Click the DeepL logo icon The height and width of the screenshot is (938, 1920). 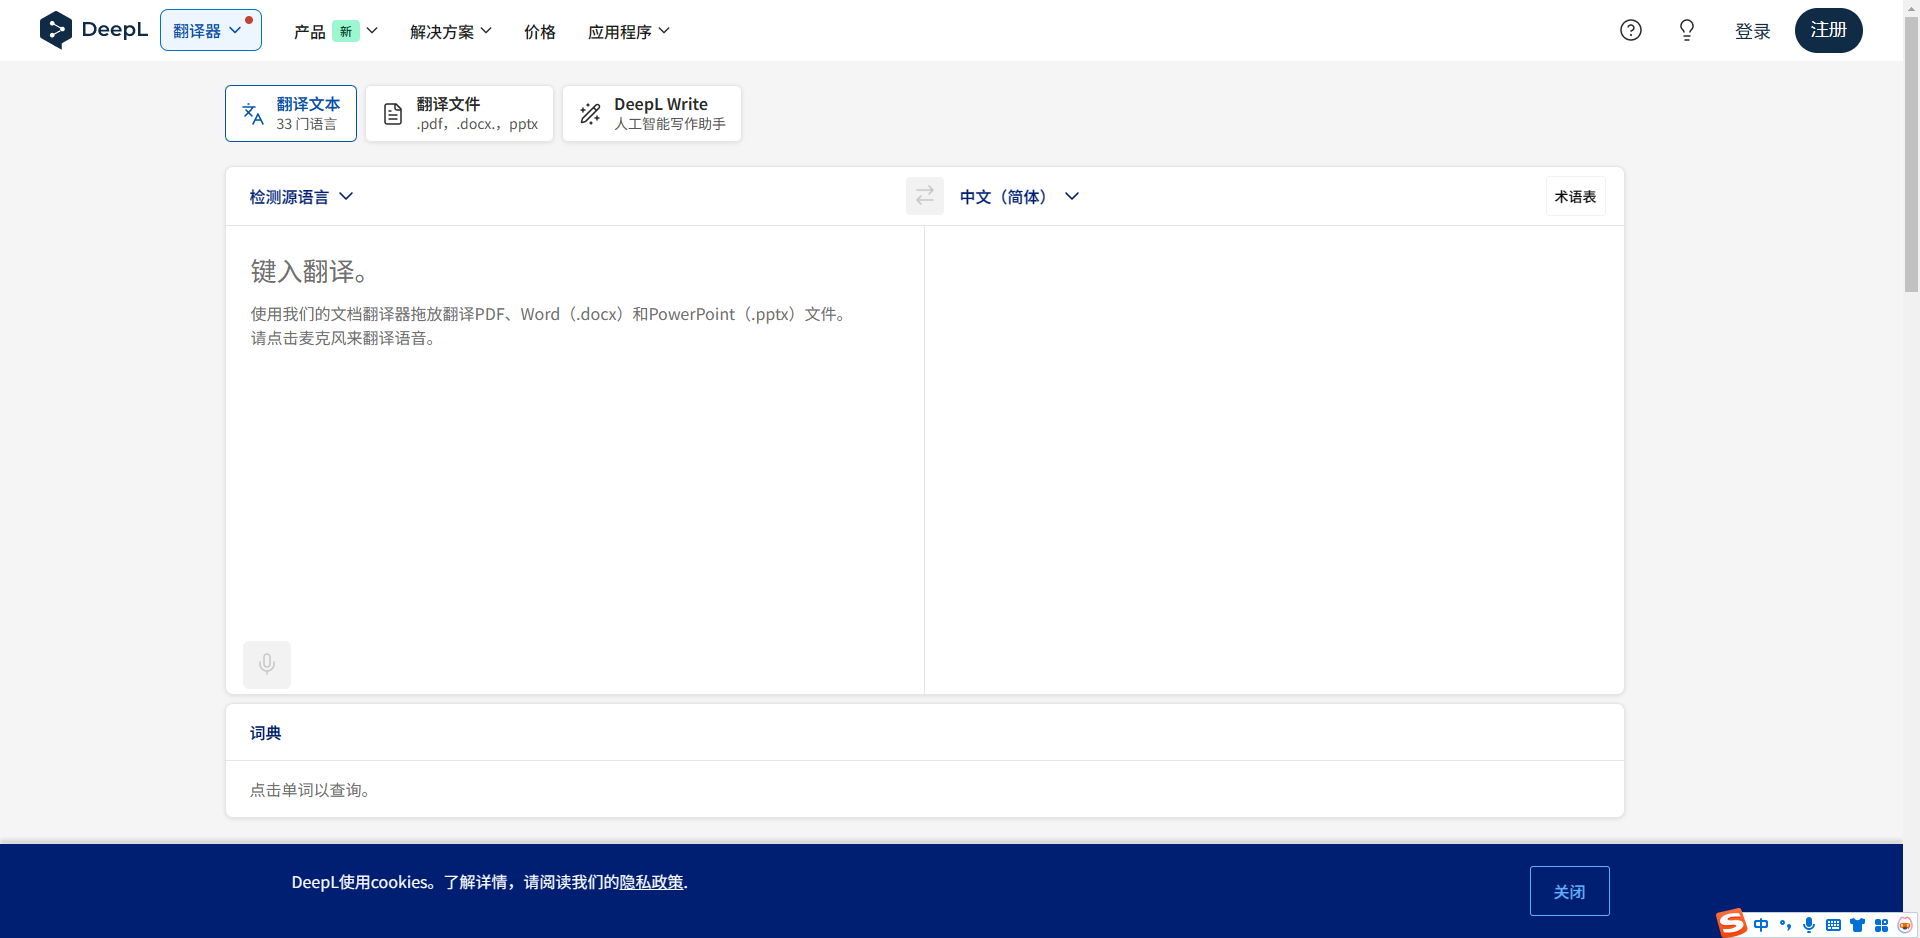coord(56,30)
